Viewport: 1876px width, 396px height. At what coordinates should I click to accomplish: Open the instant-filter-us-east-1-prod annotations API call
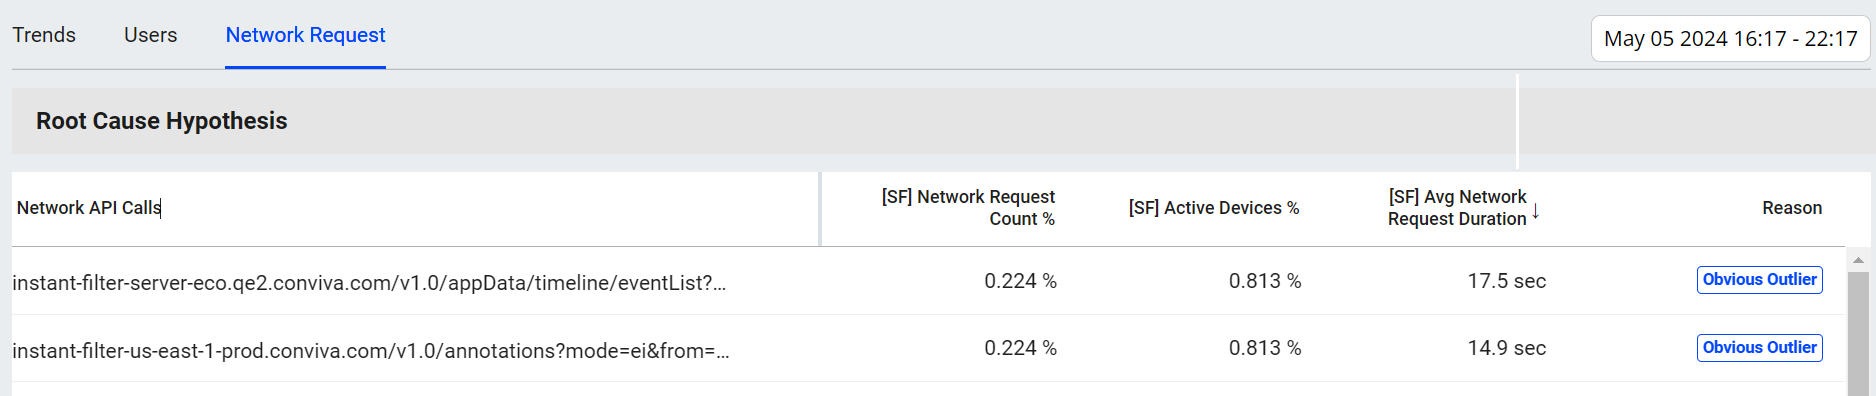click(x=370, y=351)
